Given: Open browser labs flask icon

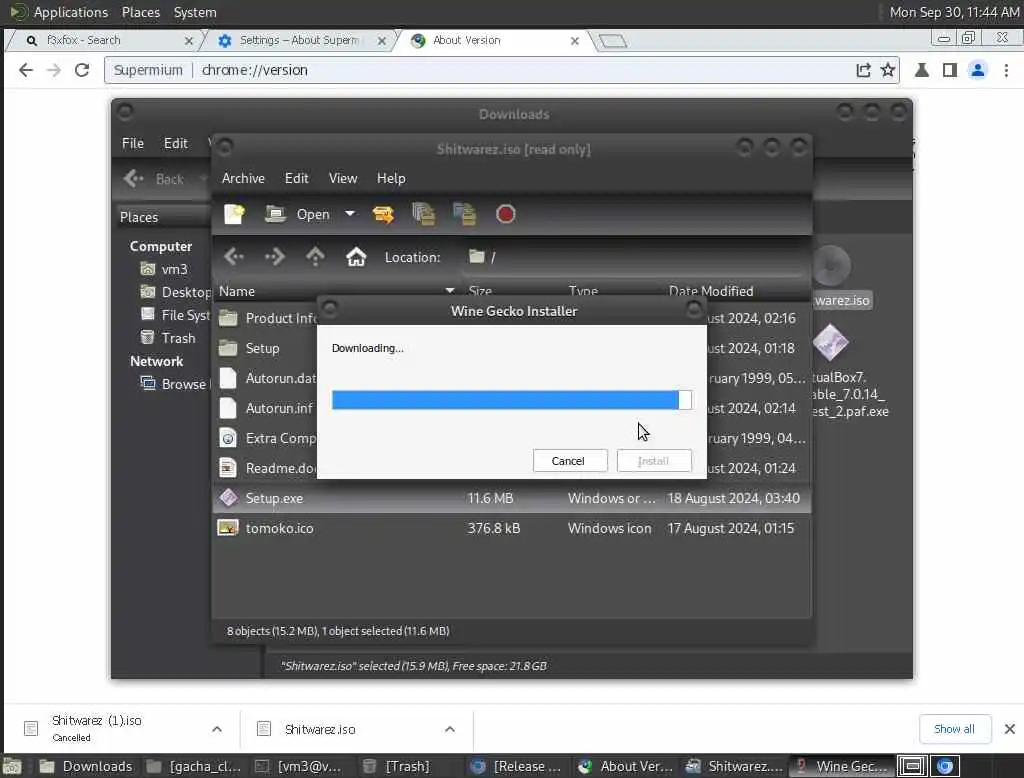Looking at the screenshot, I should click(x=921, y=70).
